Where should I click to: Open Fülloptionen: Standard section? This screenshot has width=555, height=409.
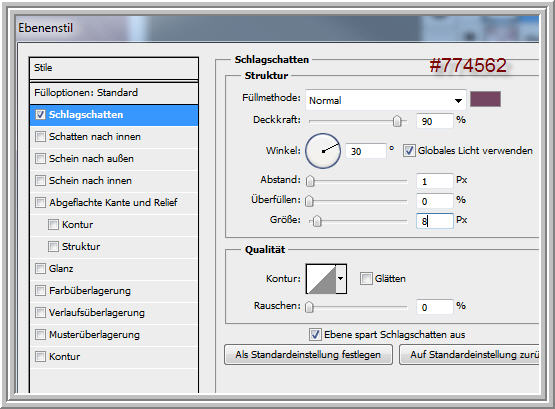tap(114, 93)
